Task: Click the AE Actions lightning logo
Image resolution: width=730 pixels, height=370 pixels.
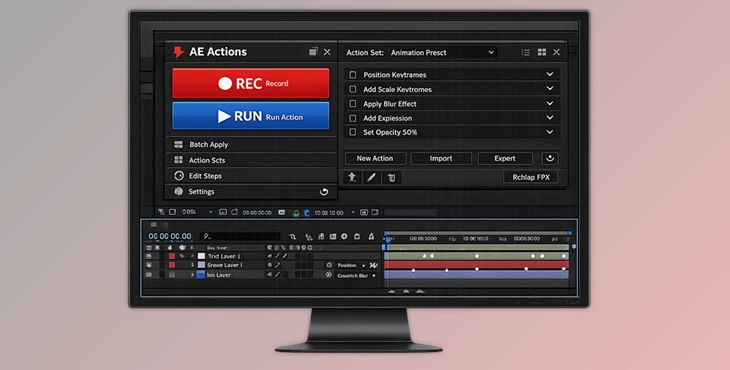Action: [x=178, y=52]
